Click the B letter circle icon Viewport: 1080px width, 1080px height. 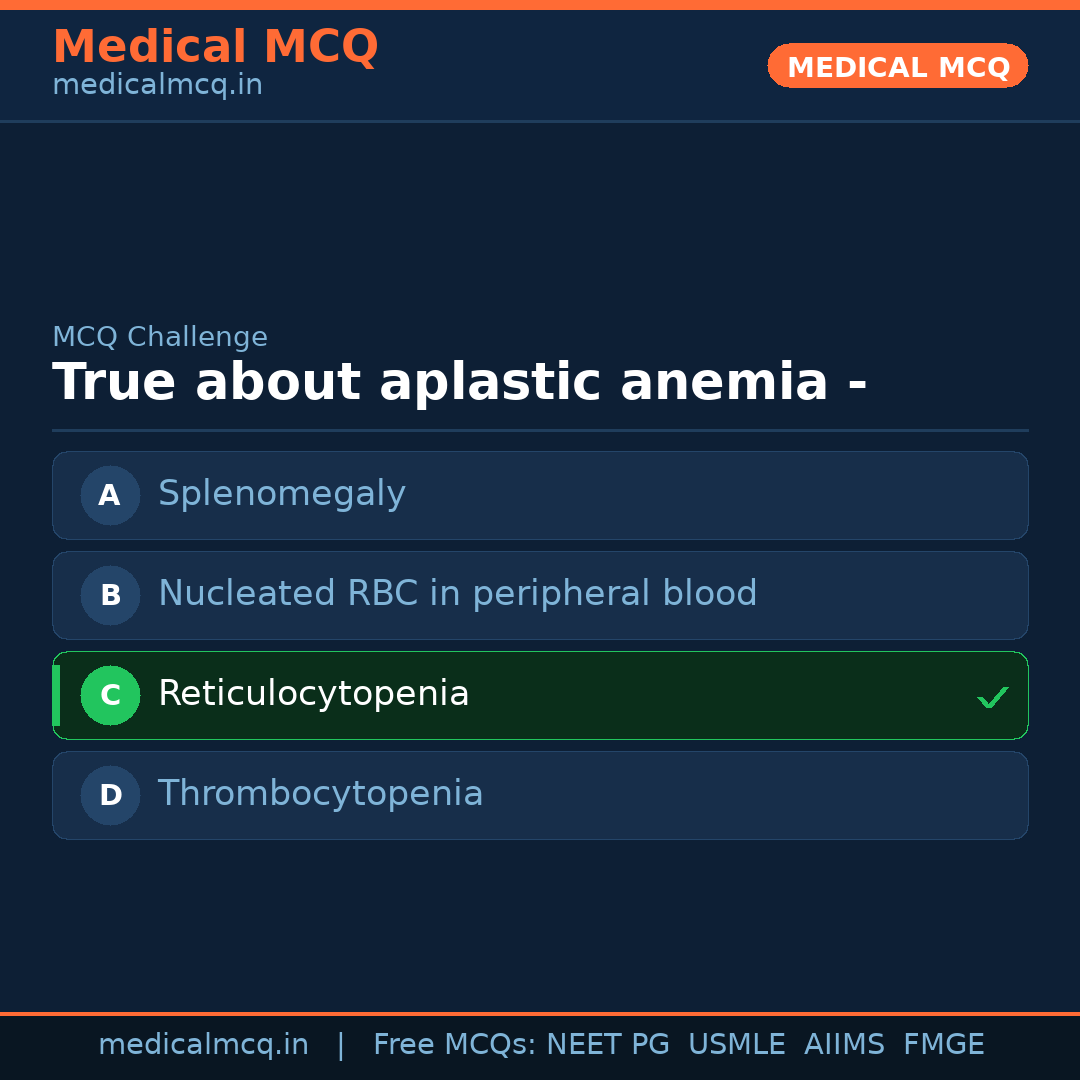point(110,595)
